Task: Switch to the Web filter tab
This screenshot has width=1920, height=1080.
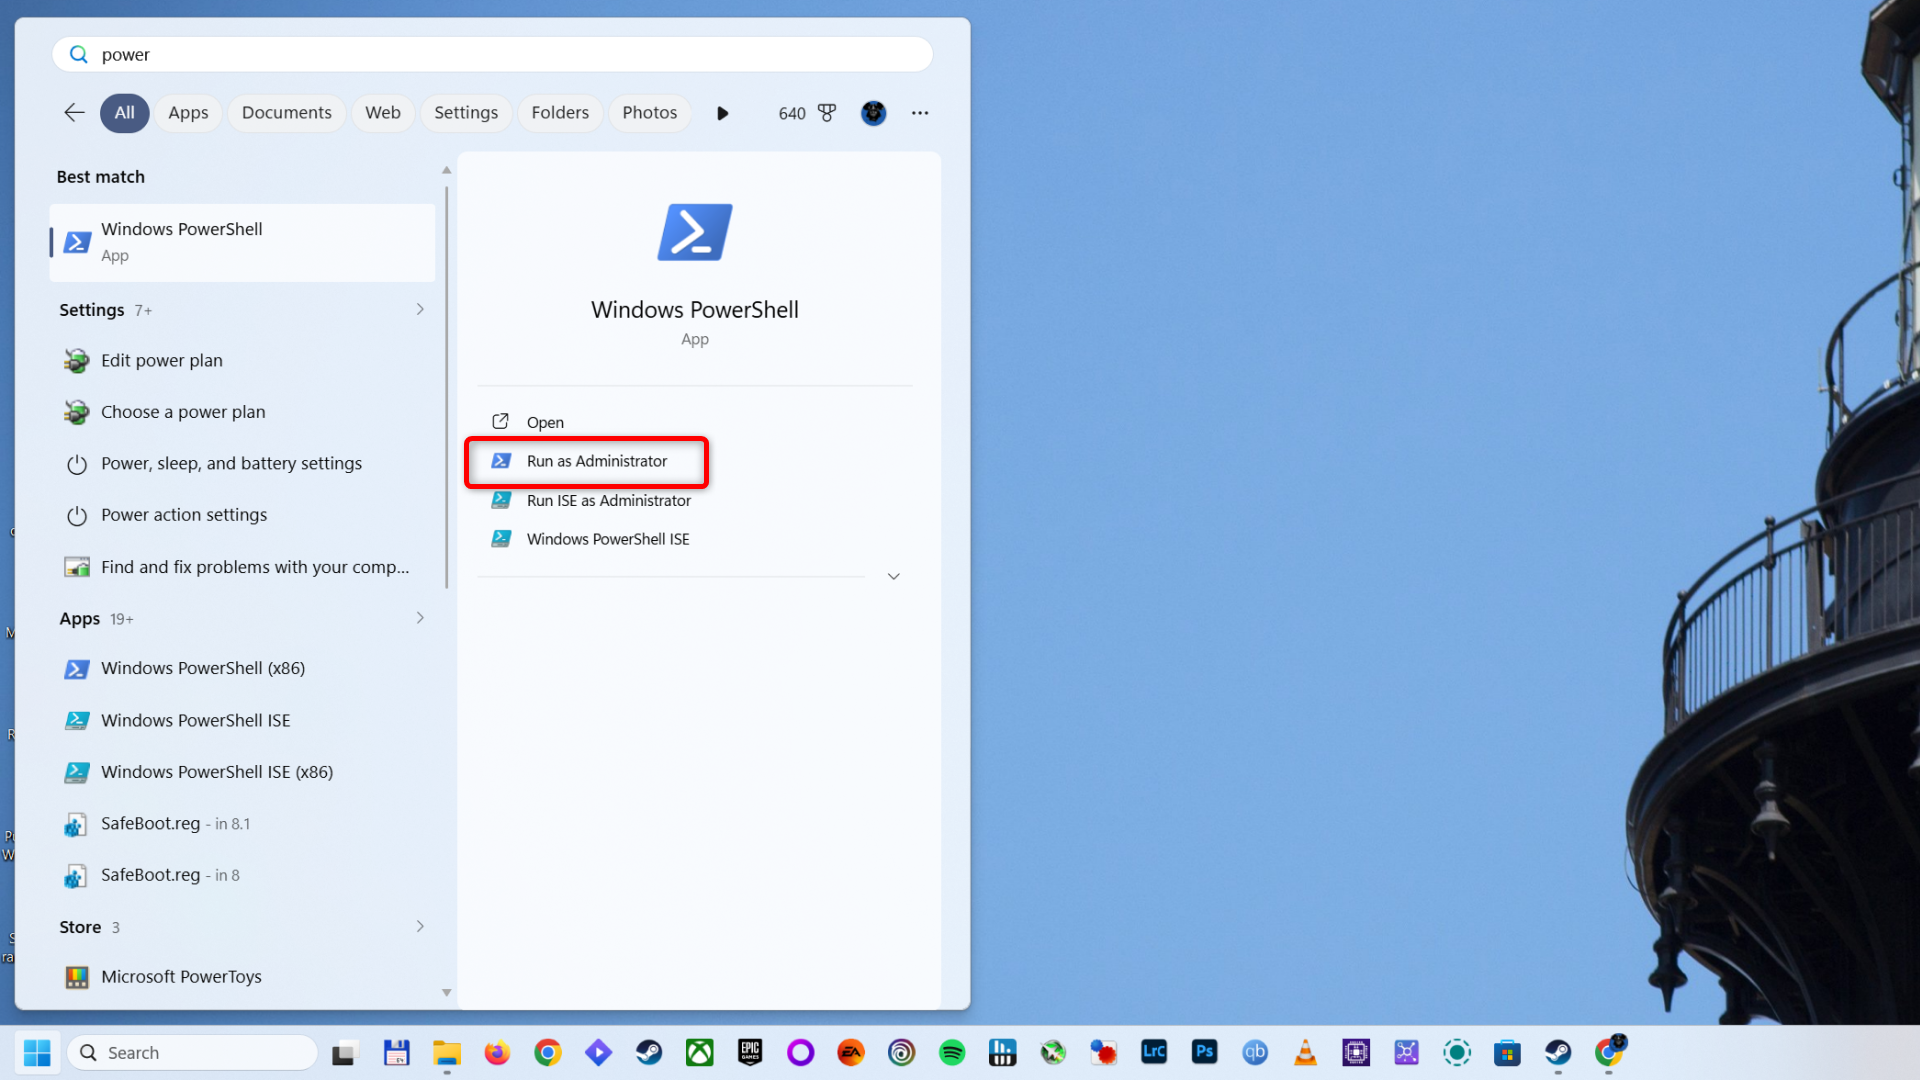Action: point(383,113)
